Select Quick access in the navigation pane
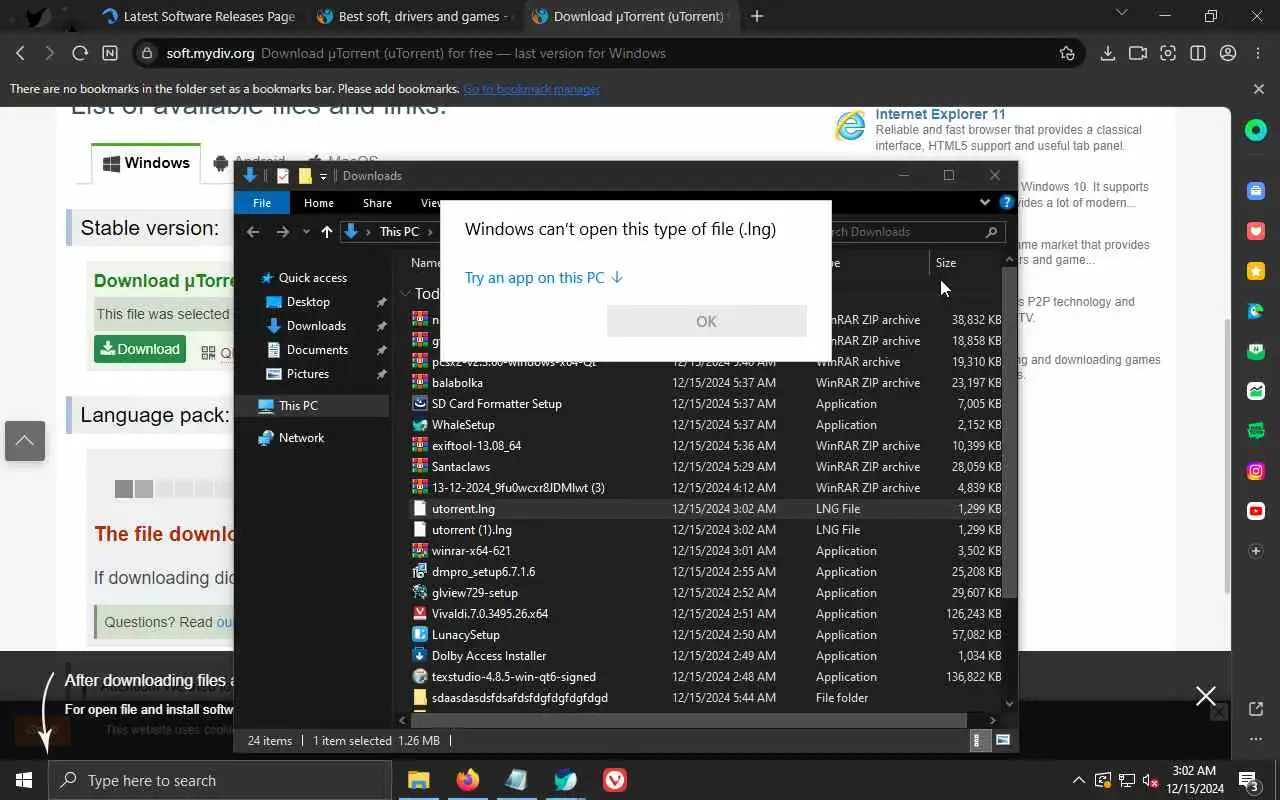The height and width of the screenshot is (800, 1280). [x=312, y=278]
